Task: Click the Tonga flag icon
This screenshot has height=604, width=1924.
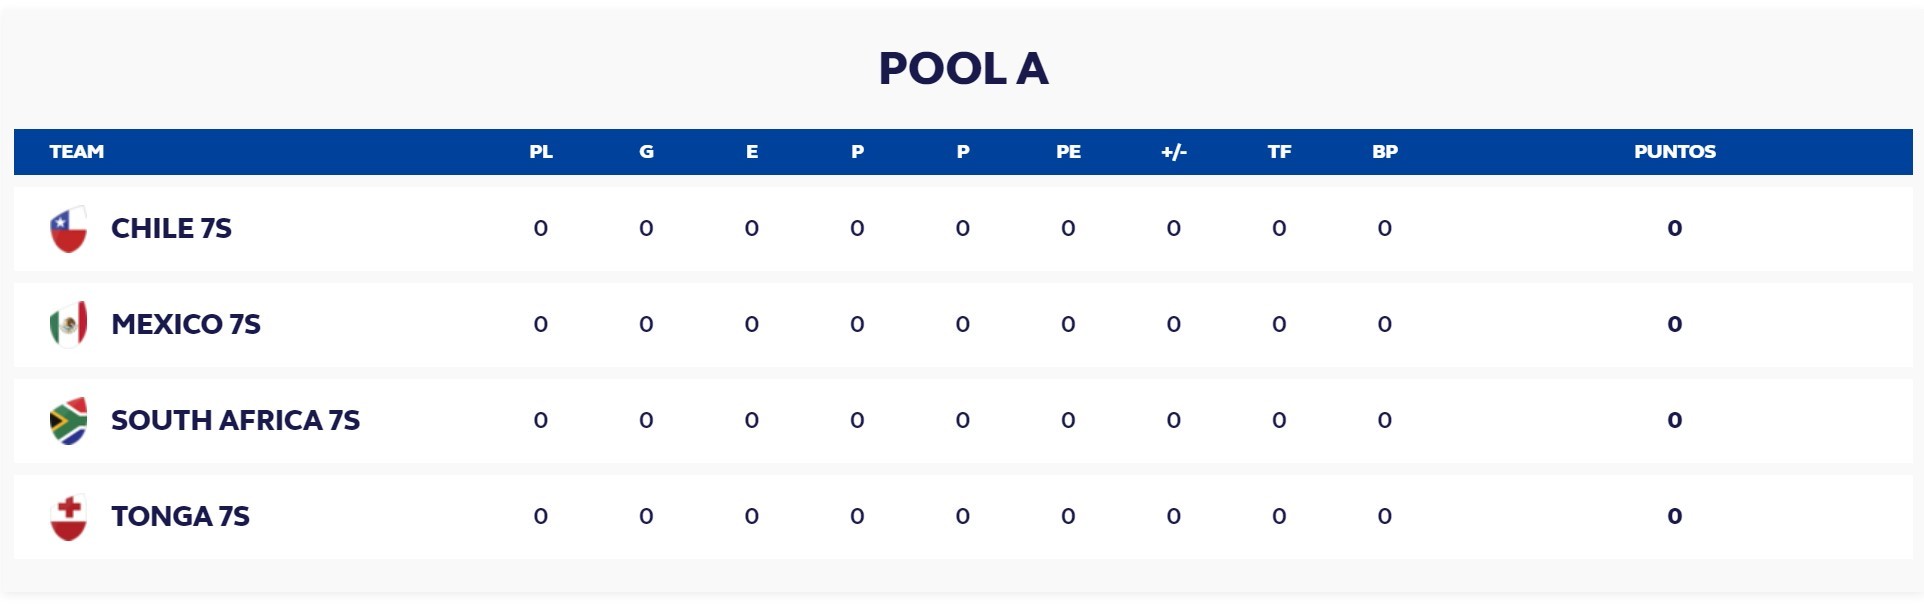Action: click(x=68, y=516)
